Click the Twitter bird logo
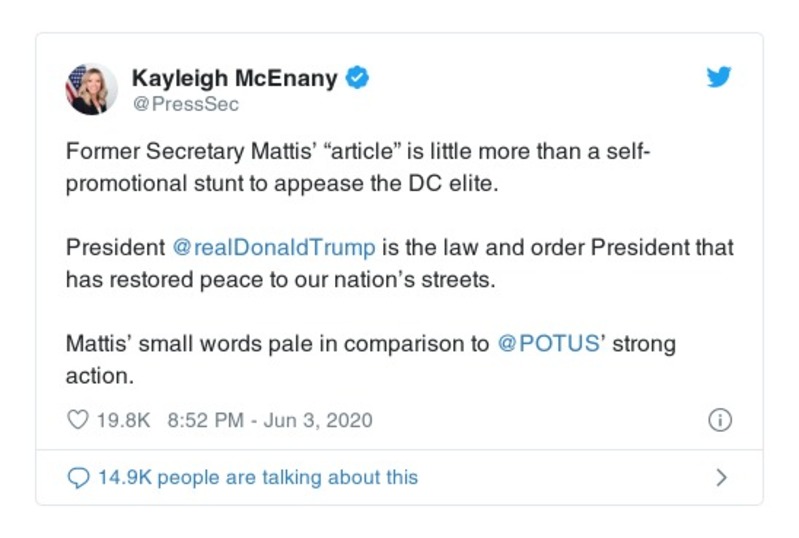 719,78
